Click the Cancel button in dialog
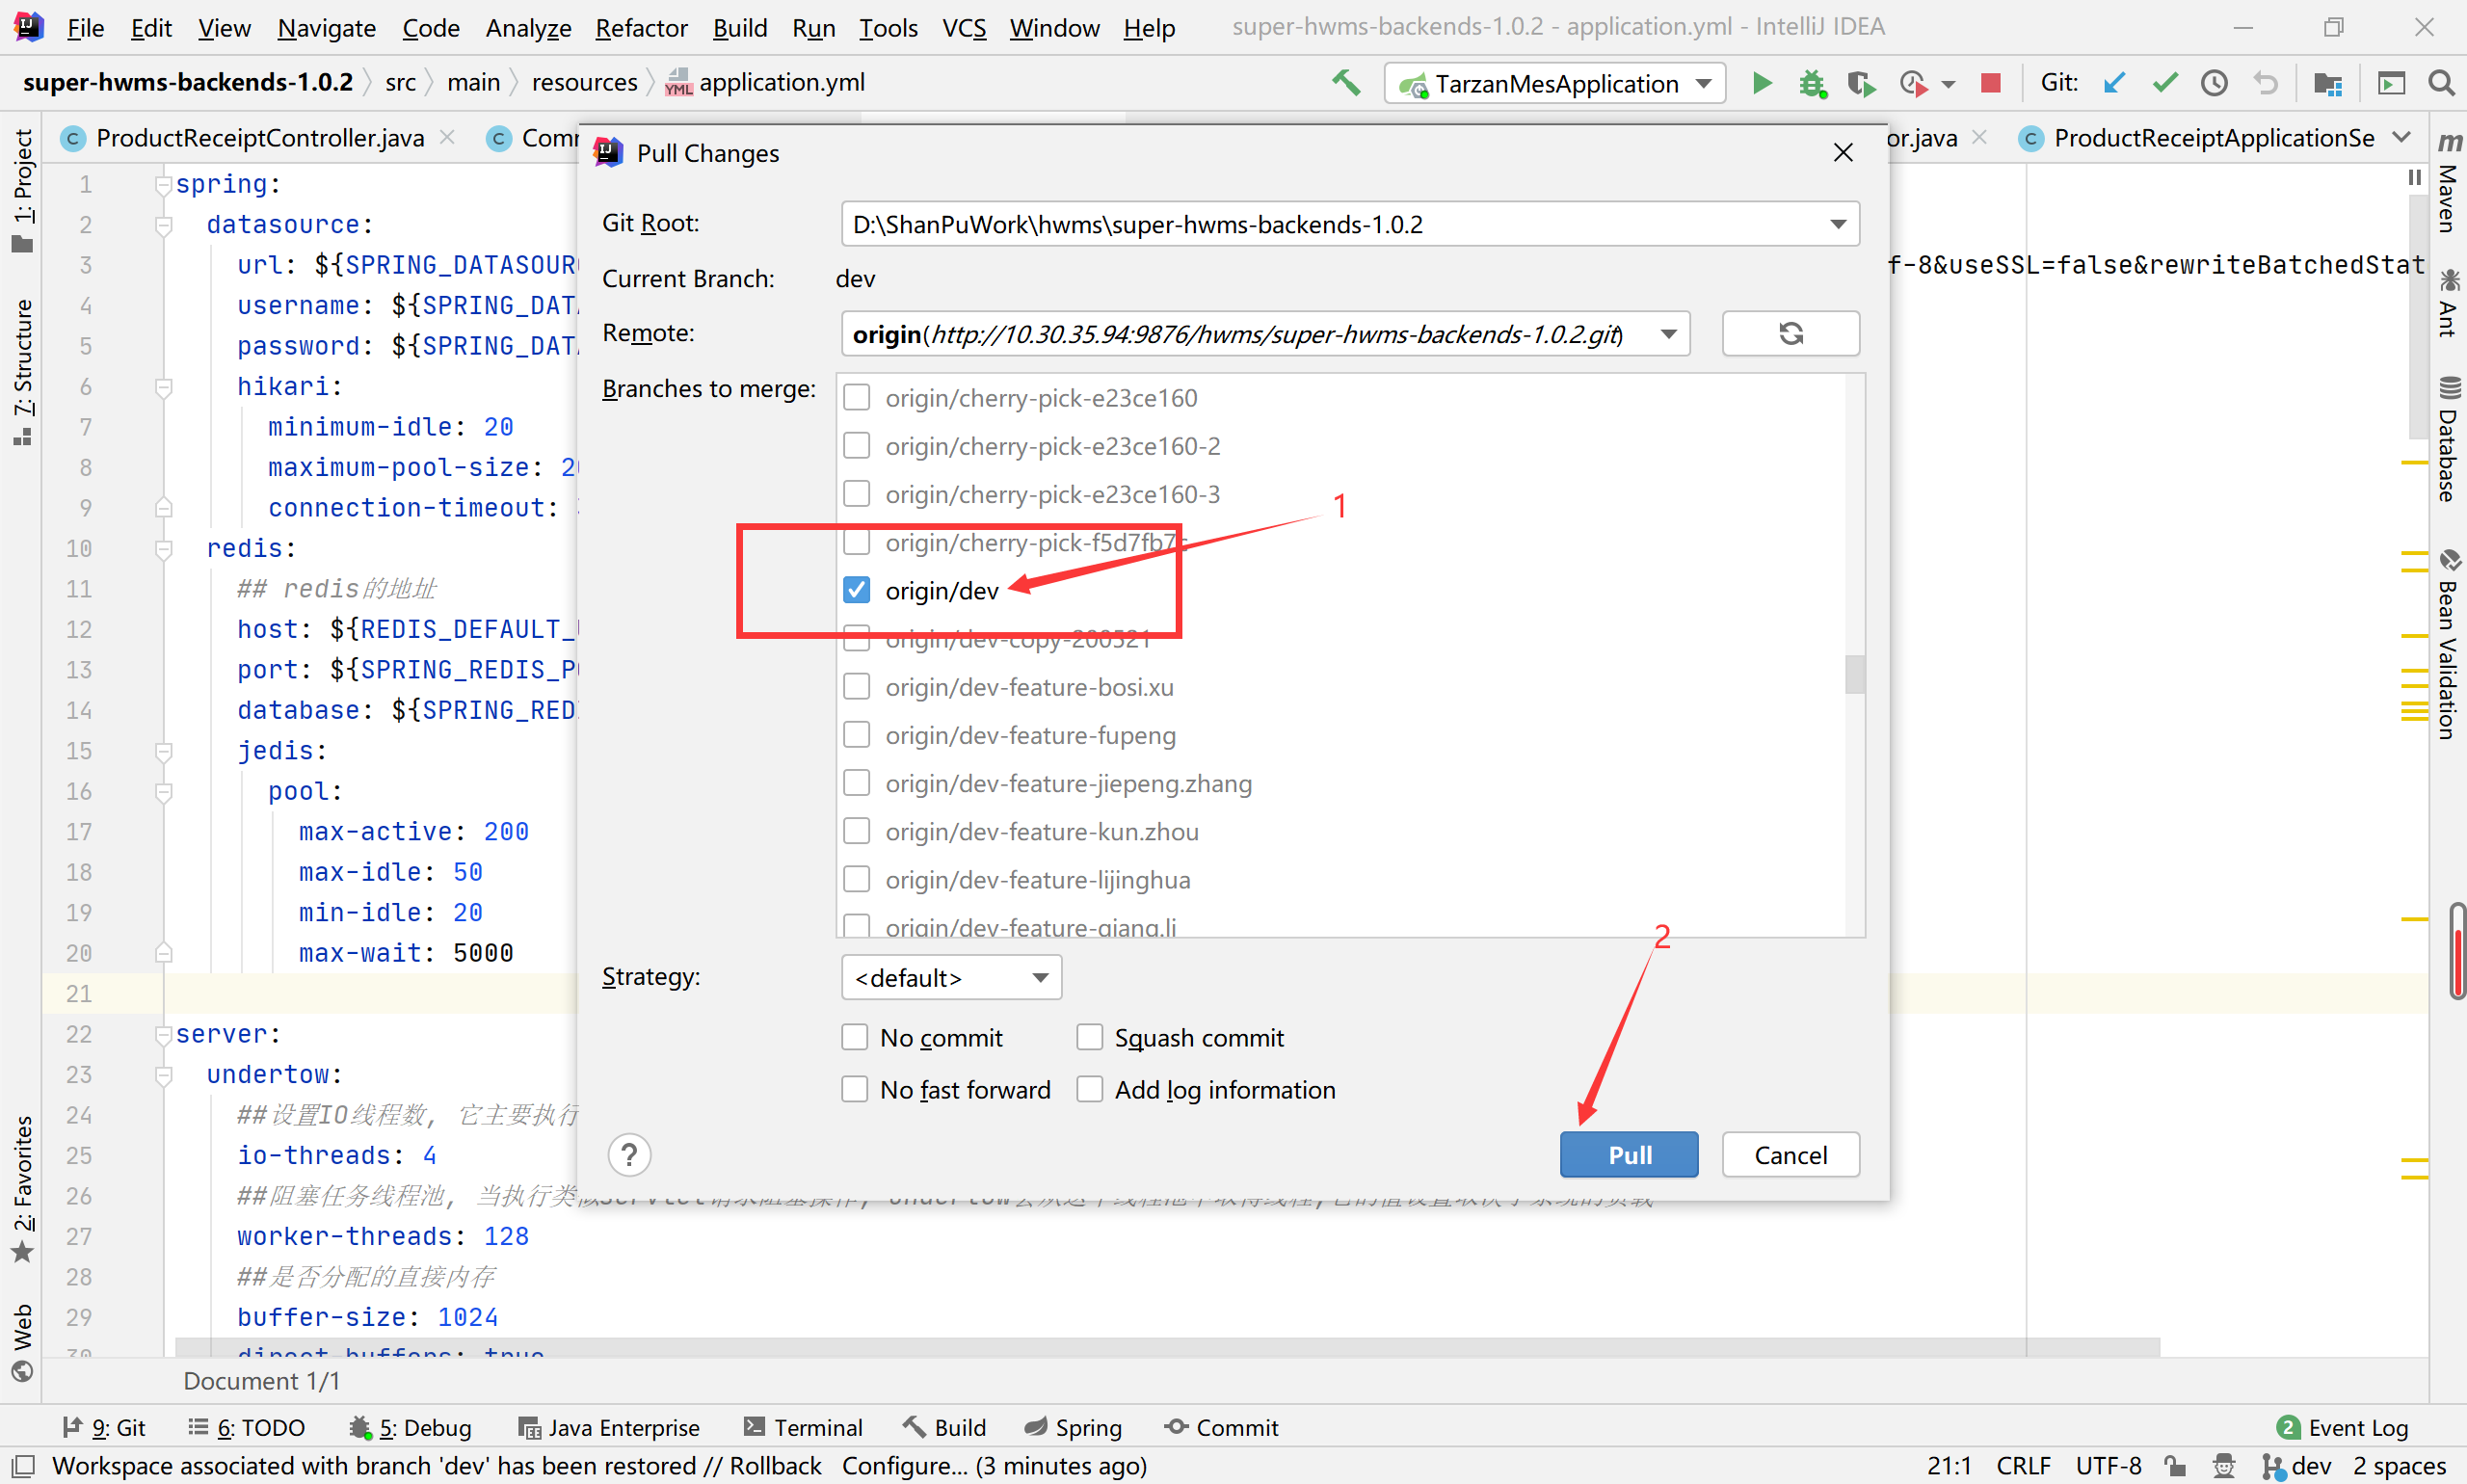The height and width of the screenshot is (1484, 2467). [1790, 1155]
